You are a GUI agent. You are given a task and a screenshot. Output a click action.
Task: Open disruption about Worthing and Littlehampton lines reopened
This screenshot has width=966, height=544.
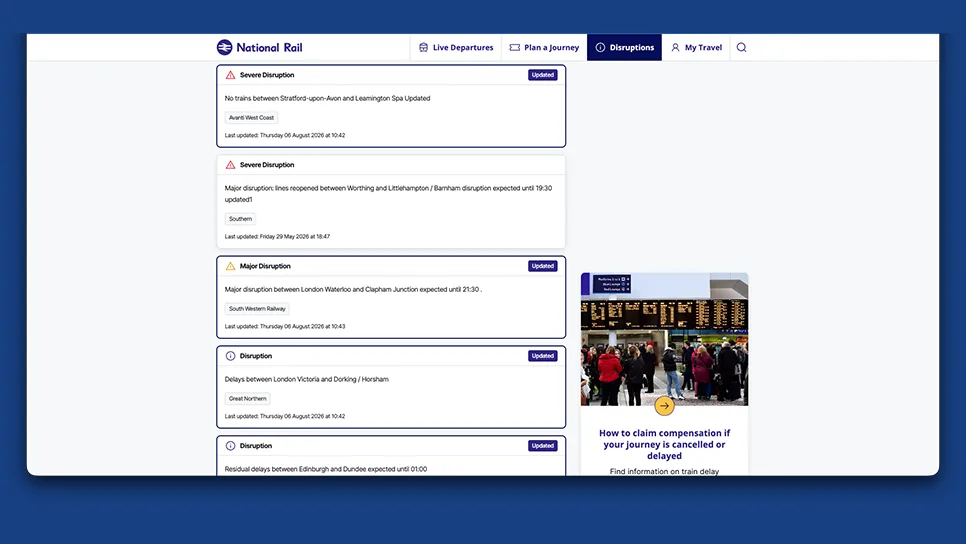[388, 194]
